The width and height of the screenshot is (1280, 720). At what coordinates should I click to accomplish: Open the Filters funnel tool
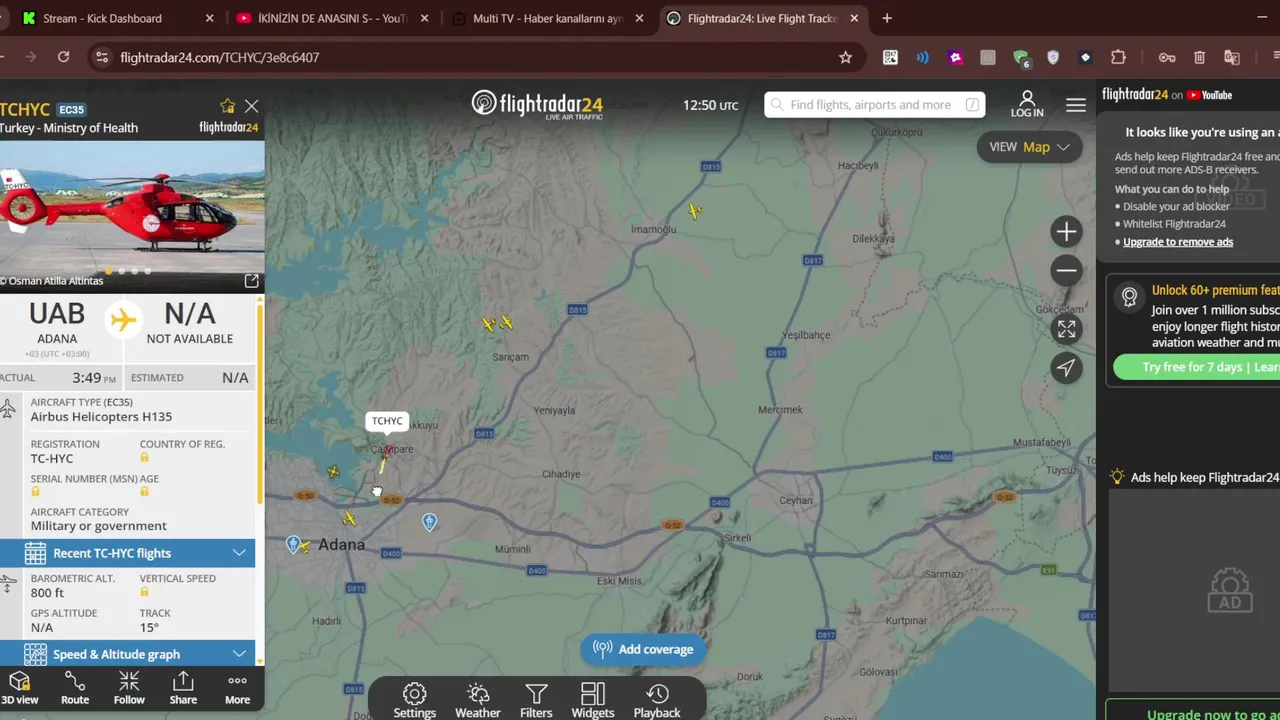click(x=536, y=700)
